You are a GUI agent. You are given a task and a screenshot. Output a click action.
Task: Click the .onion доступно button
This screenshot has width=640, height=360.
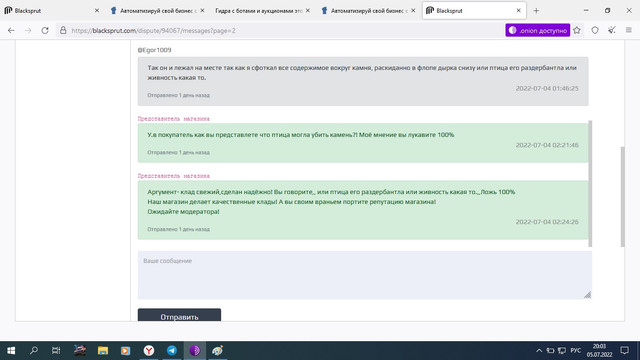[538, 30]
